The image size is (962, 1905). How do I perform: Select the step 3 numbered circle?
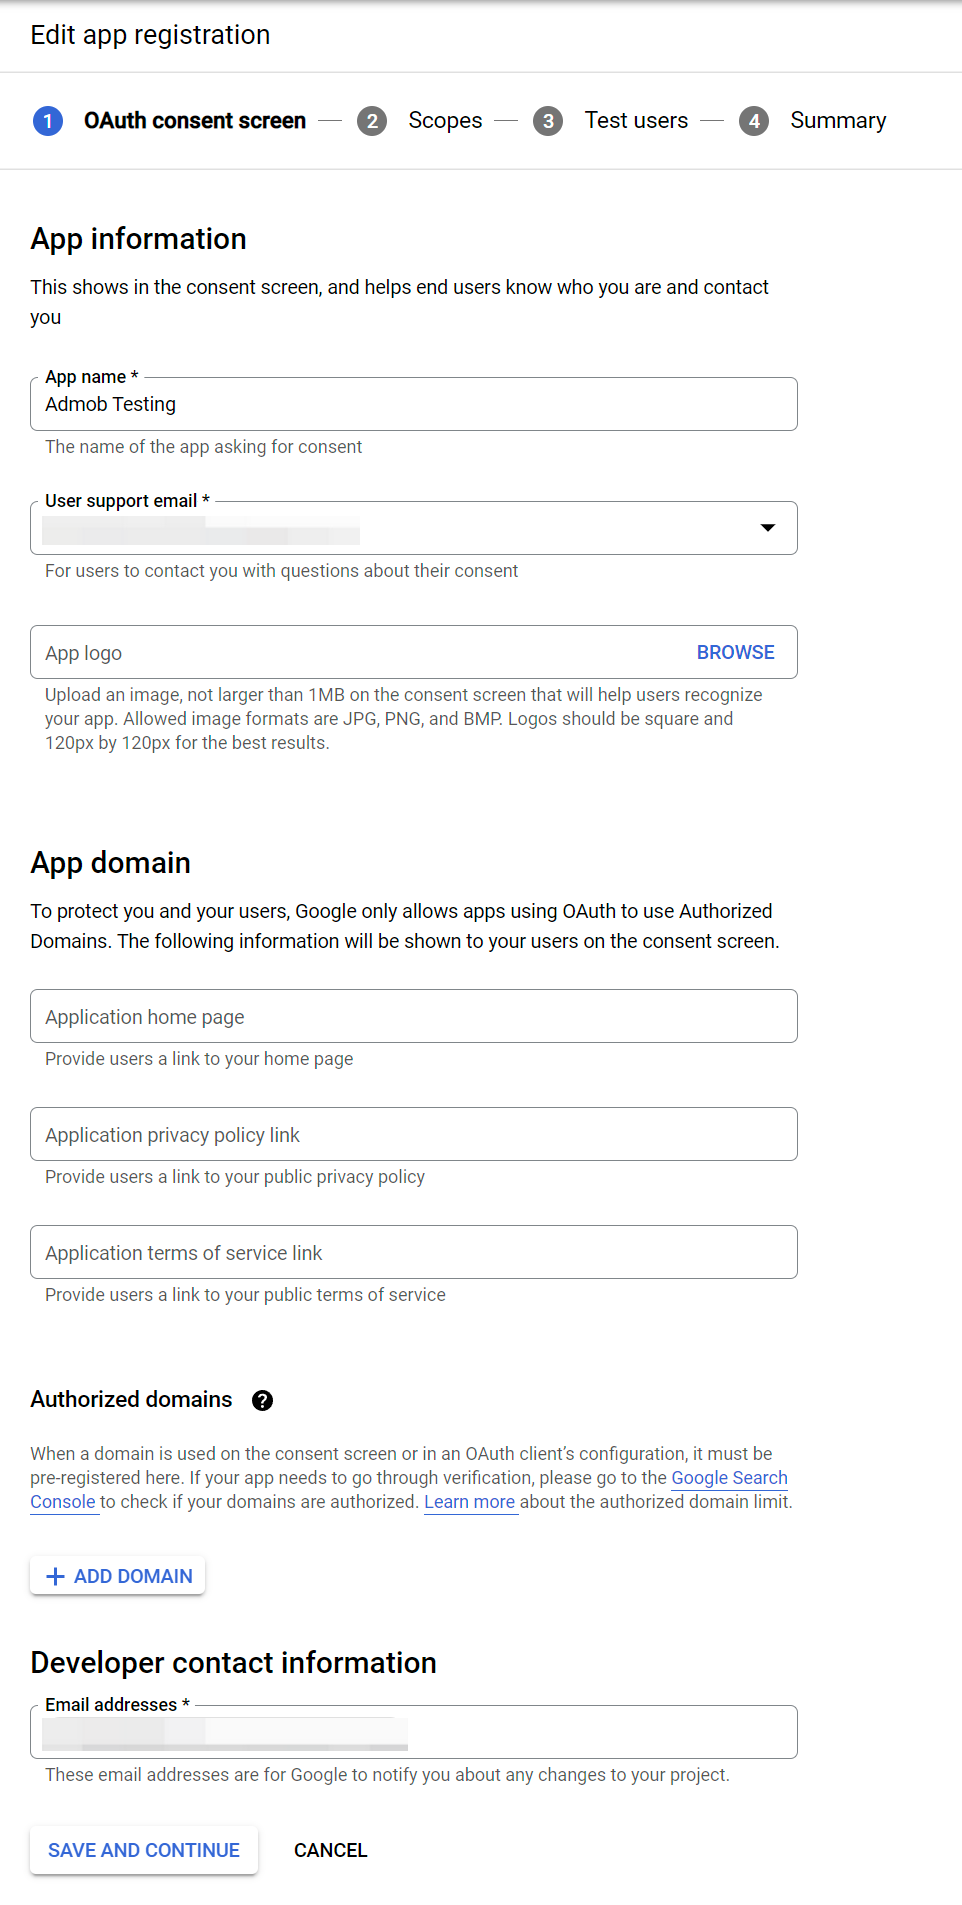[x=548, y=120]
